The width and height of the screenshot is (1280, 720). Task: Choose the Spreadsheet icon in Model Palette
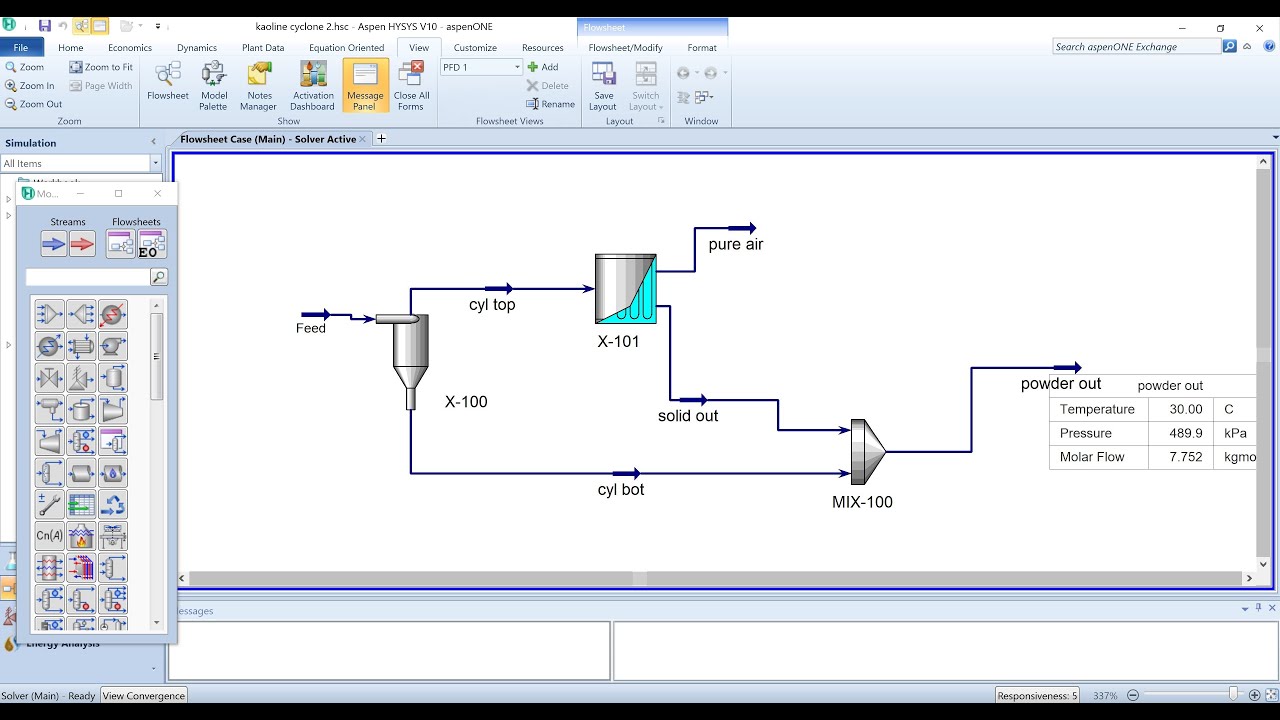81,505
